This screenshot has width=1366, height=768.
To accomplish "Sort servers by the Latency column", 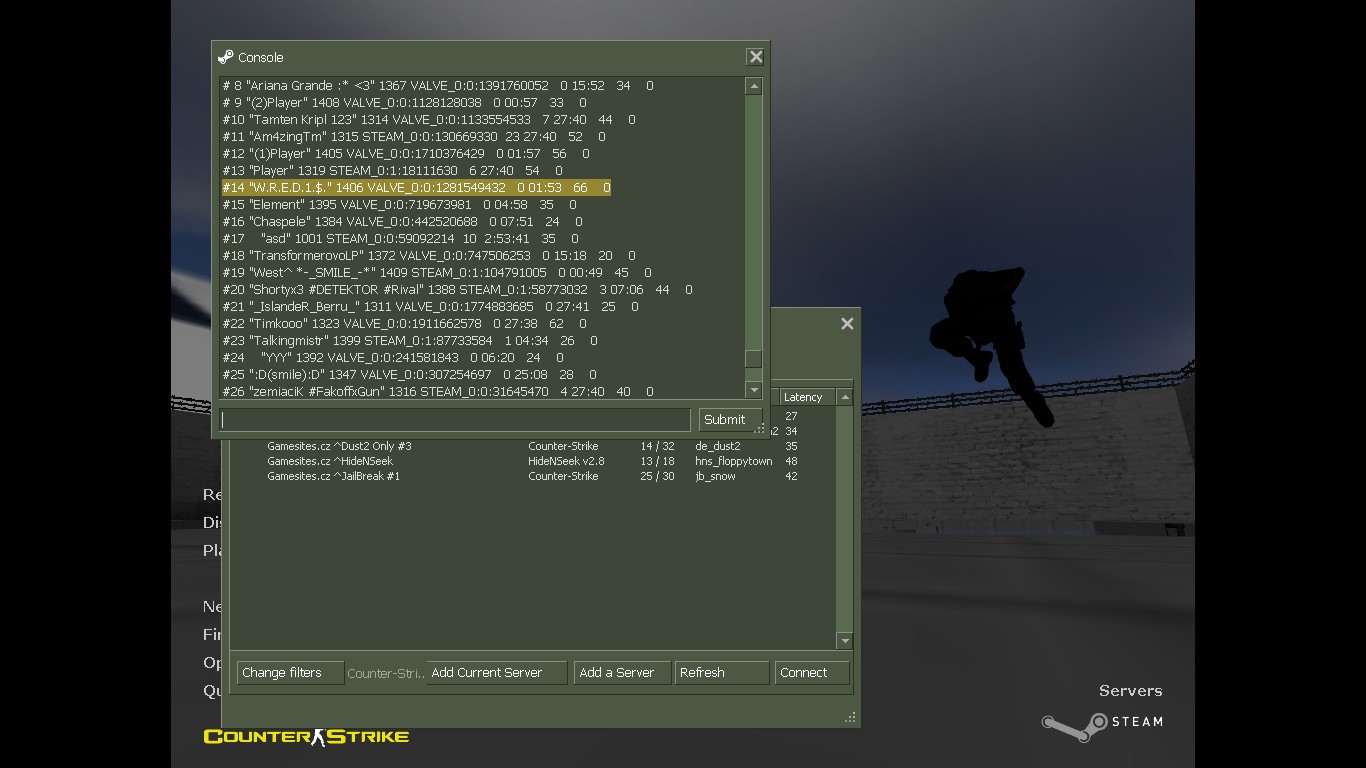I will (x=806, y=397).
